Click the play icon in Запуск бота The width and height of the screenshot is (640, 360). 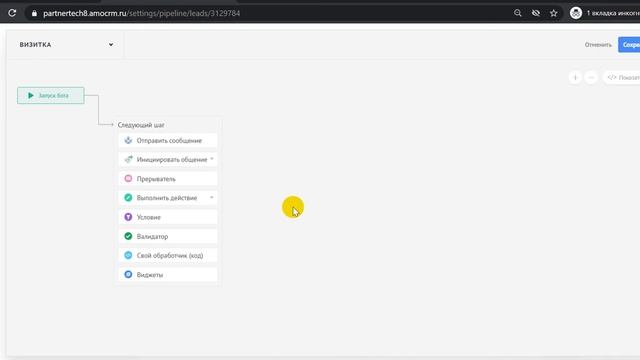(x=31, y=96)
